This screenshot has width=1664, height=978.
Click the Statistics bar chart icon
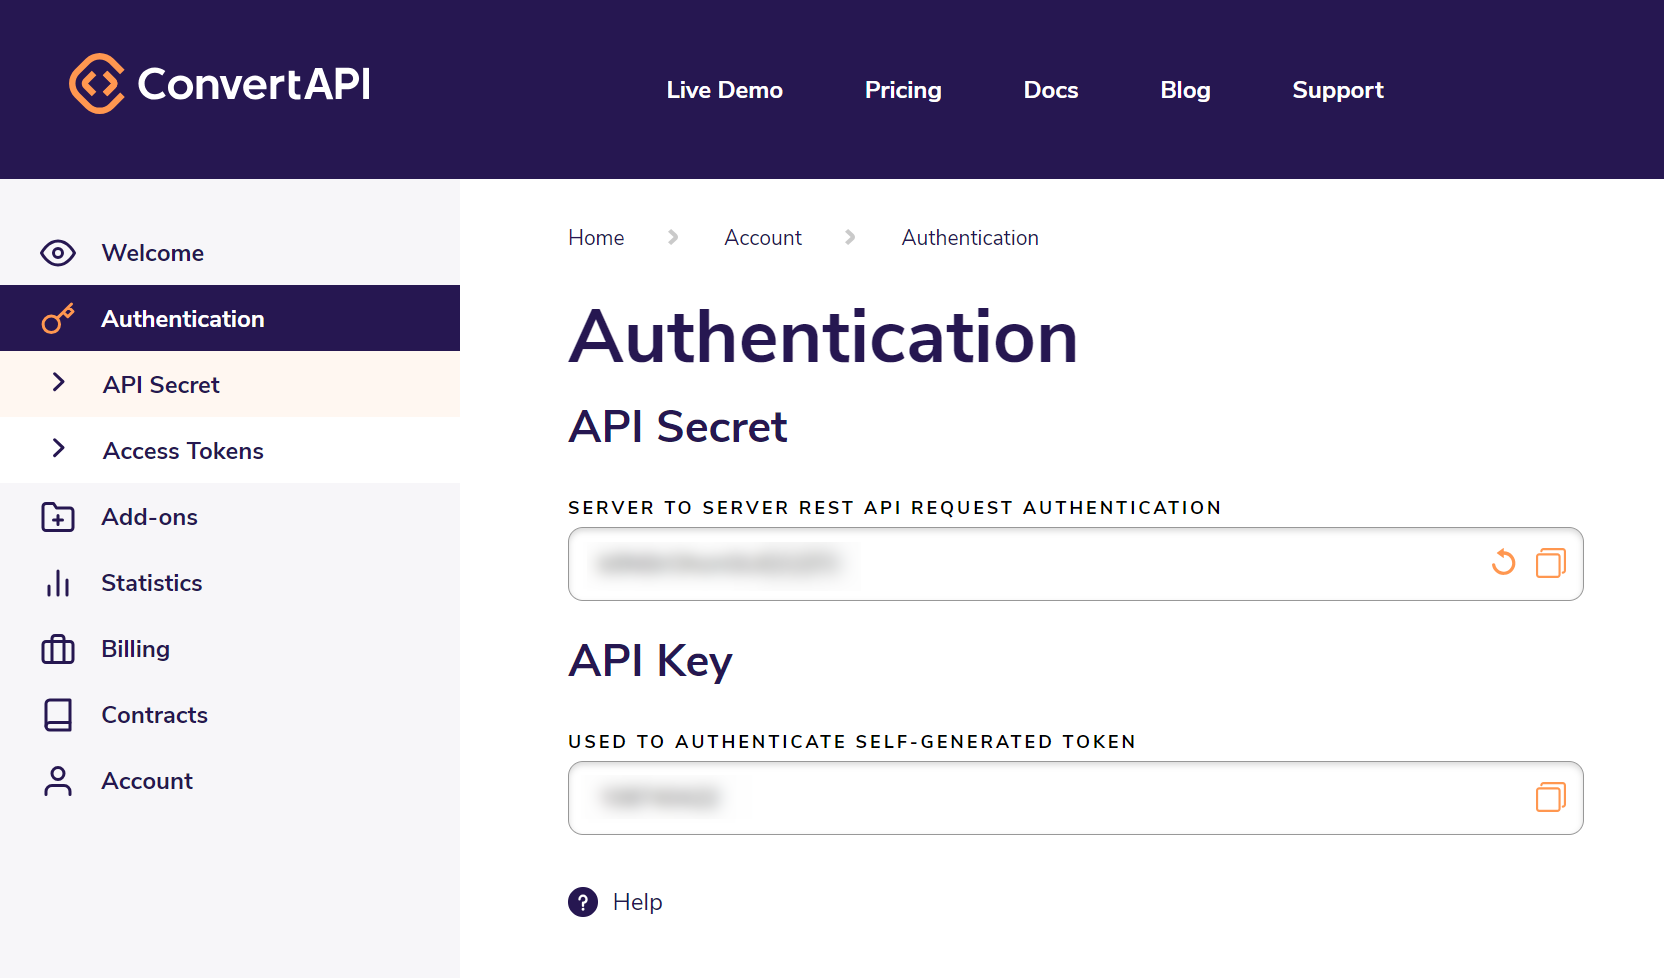[x=58, y=583]
